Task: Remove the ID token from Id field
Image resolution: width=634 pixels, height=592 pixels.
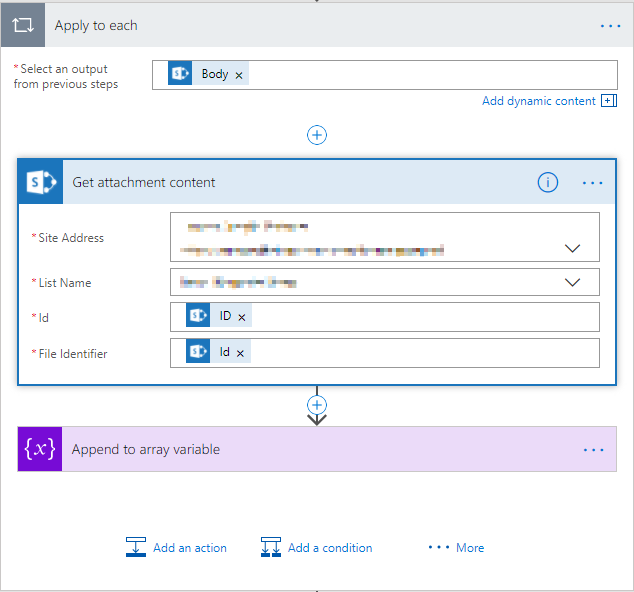Action: 242,317
